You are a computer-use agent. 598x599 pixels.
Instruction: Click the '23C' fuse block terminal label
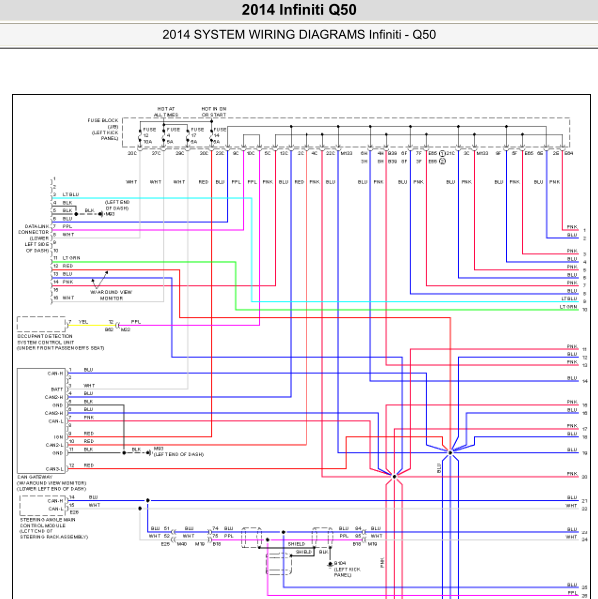click(x=220, y=153)
